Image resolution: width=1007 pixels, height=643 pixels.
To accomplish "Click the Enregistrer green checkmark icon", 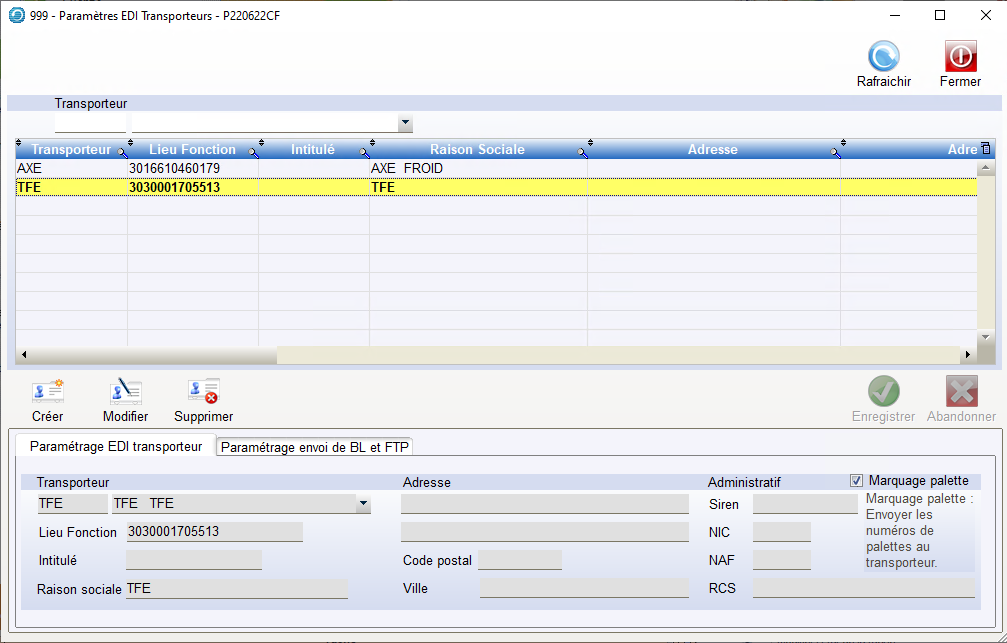I will pos(883,391).
